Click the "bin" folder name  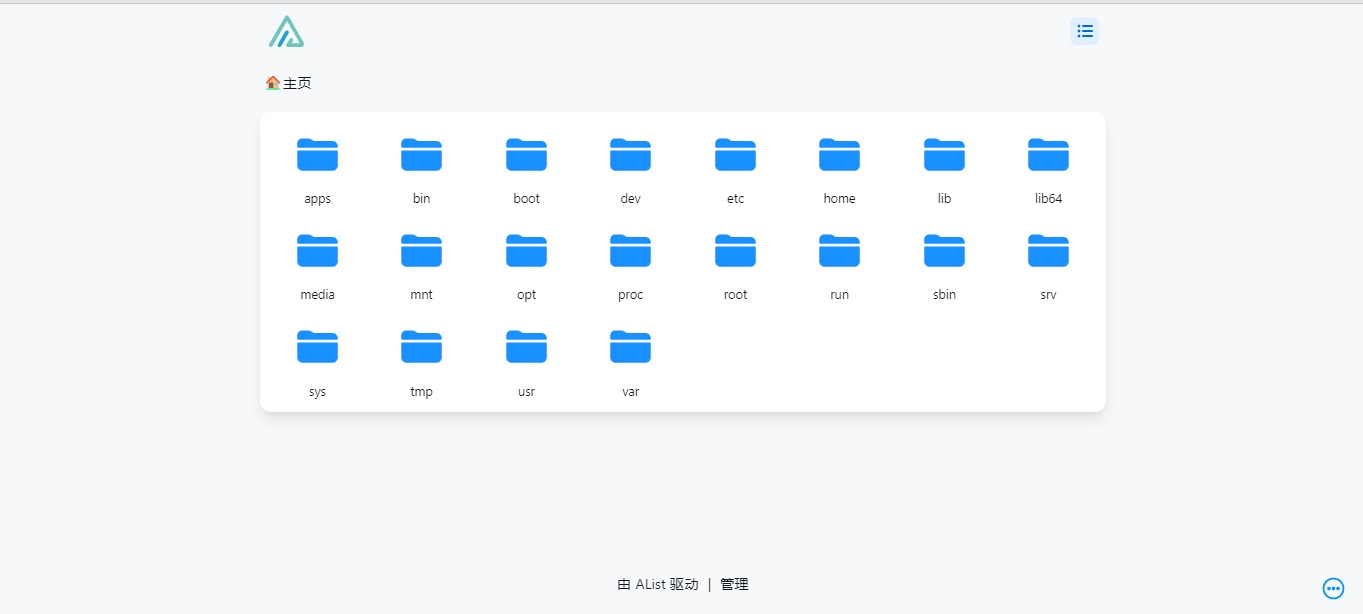point(422,199)
